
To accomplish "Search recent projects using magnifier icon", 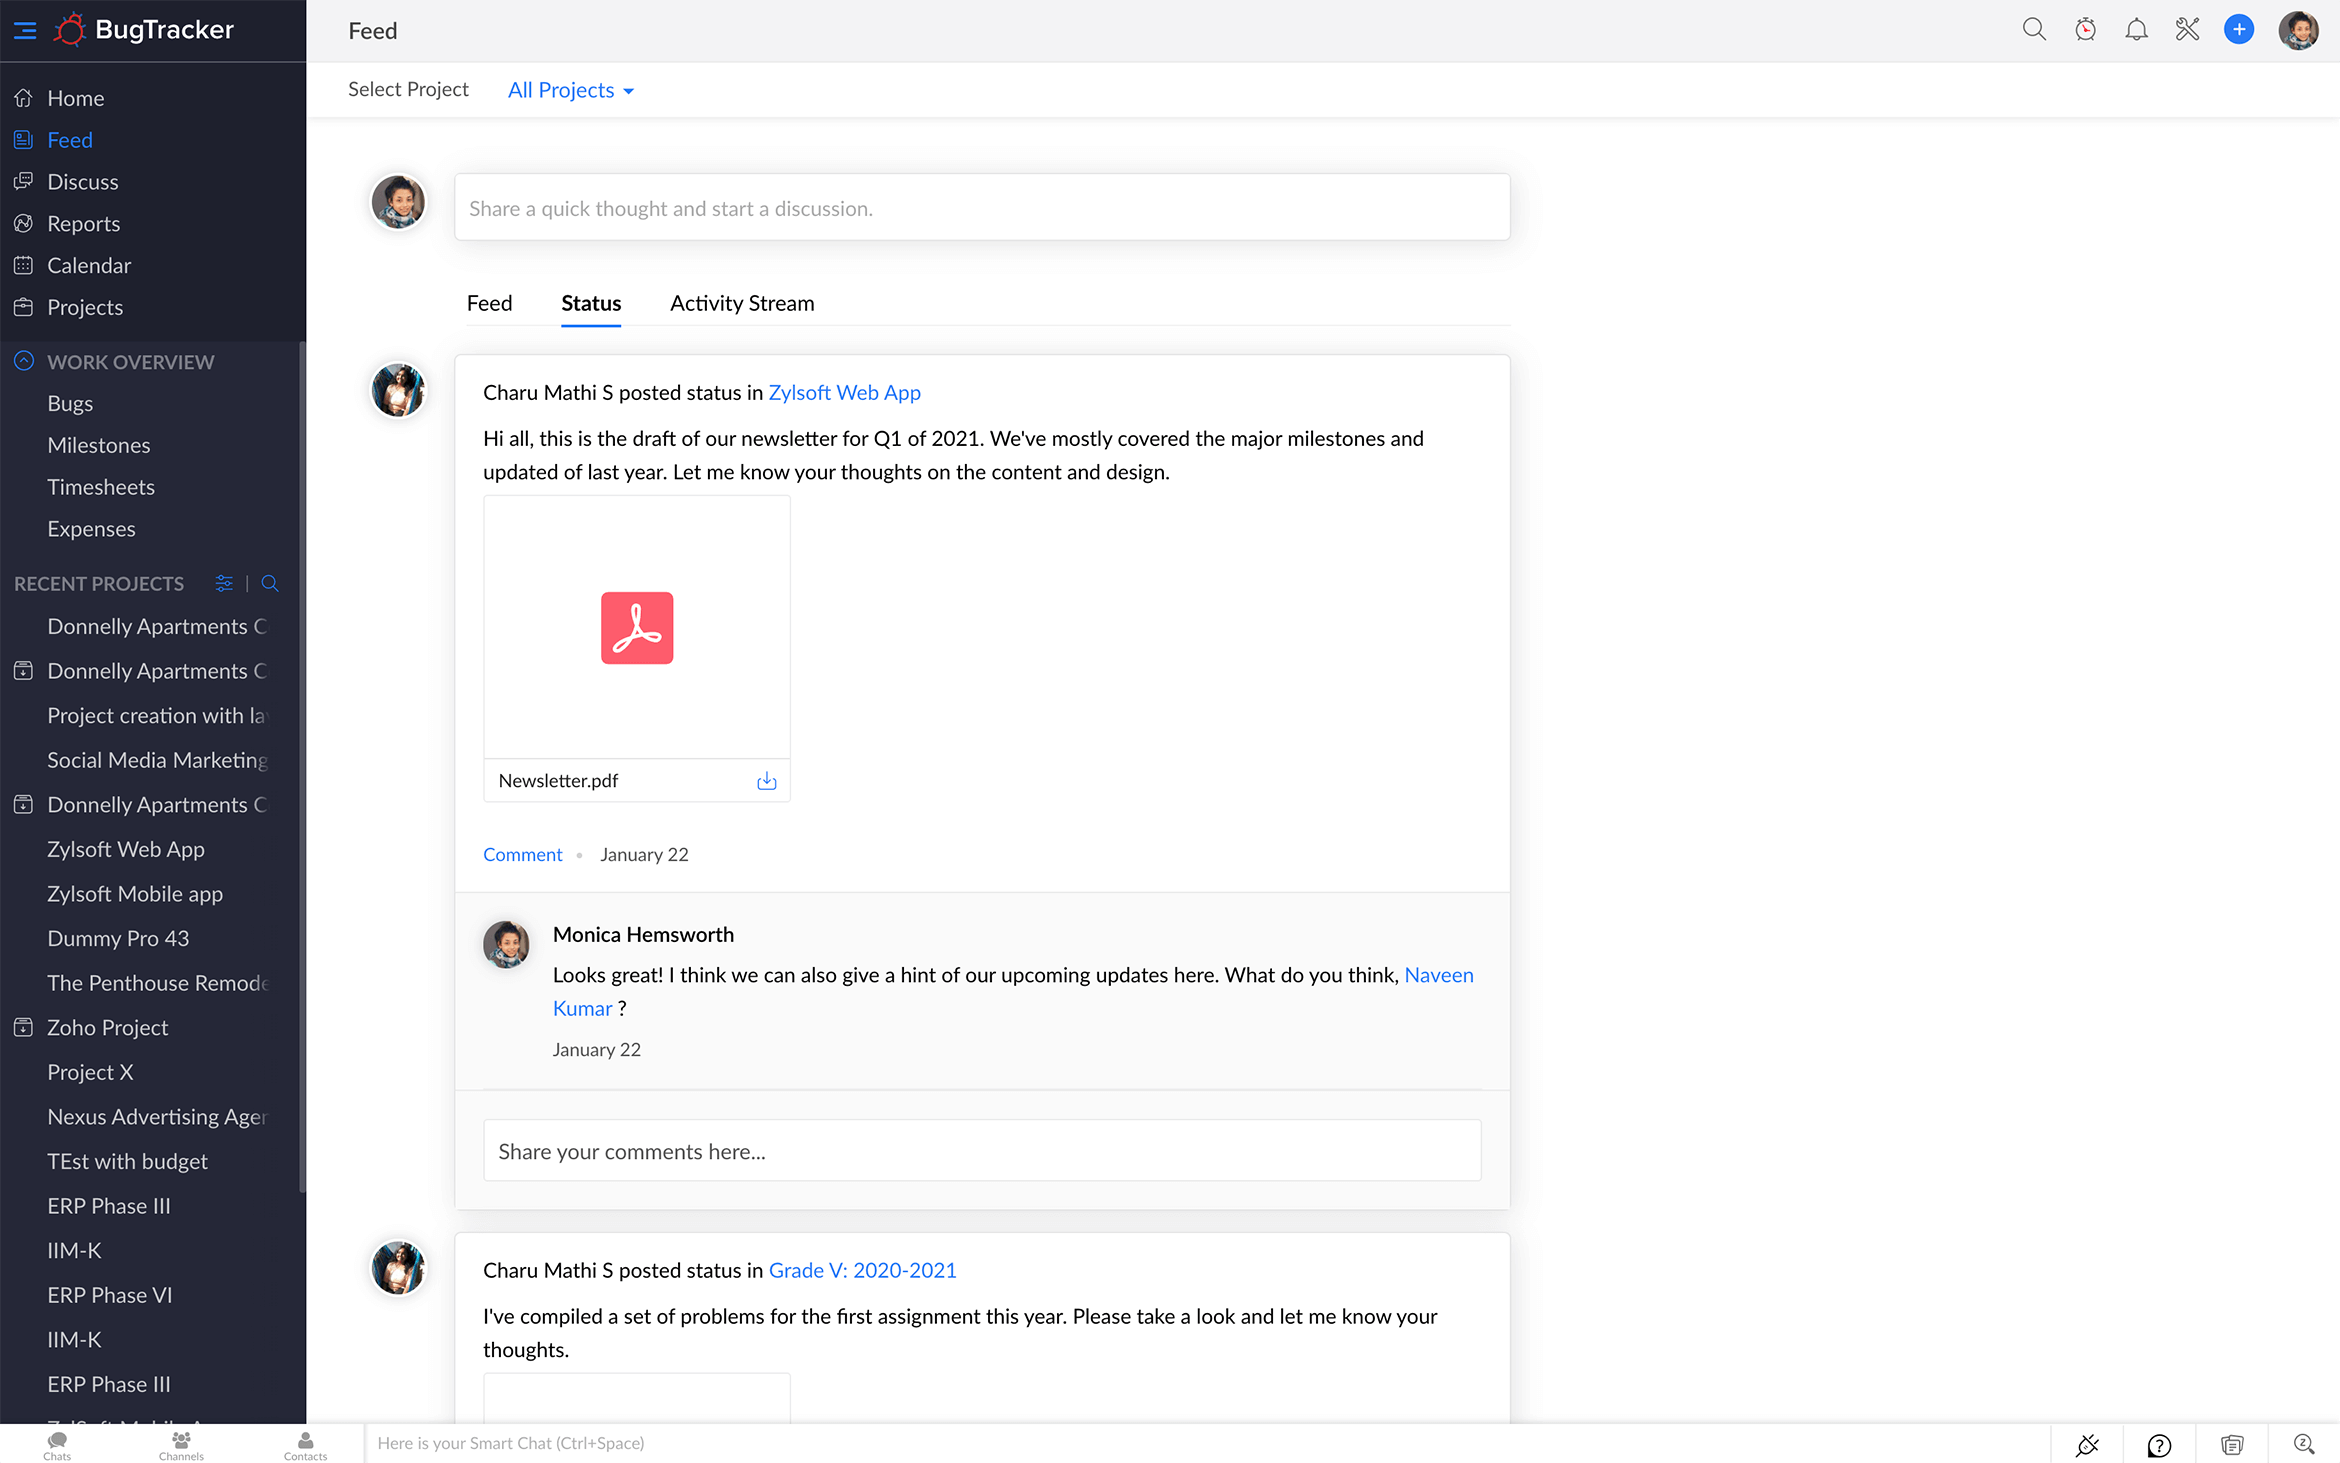I will point(270,583).
